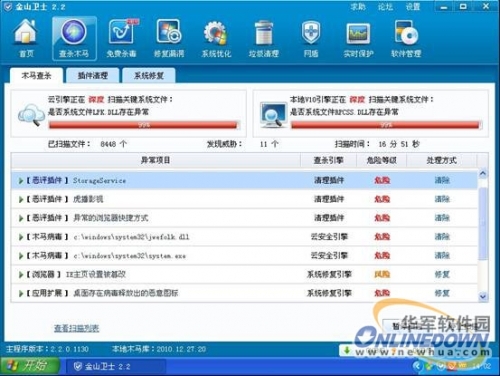Click the 金山卫士 2.2 taskbar button
Viewport: 500px width, 376px height.
point(115,367)
